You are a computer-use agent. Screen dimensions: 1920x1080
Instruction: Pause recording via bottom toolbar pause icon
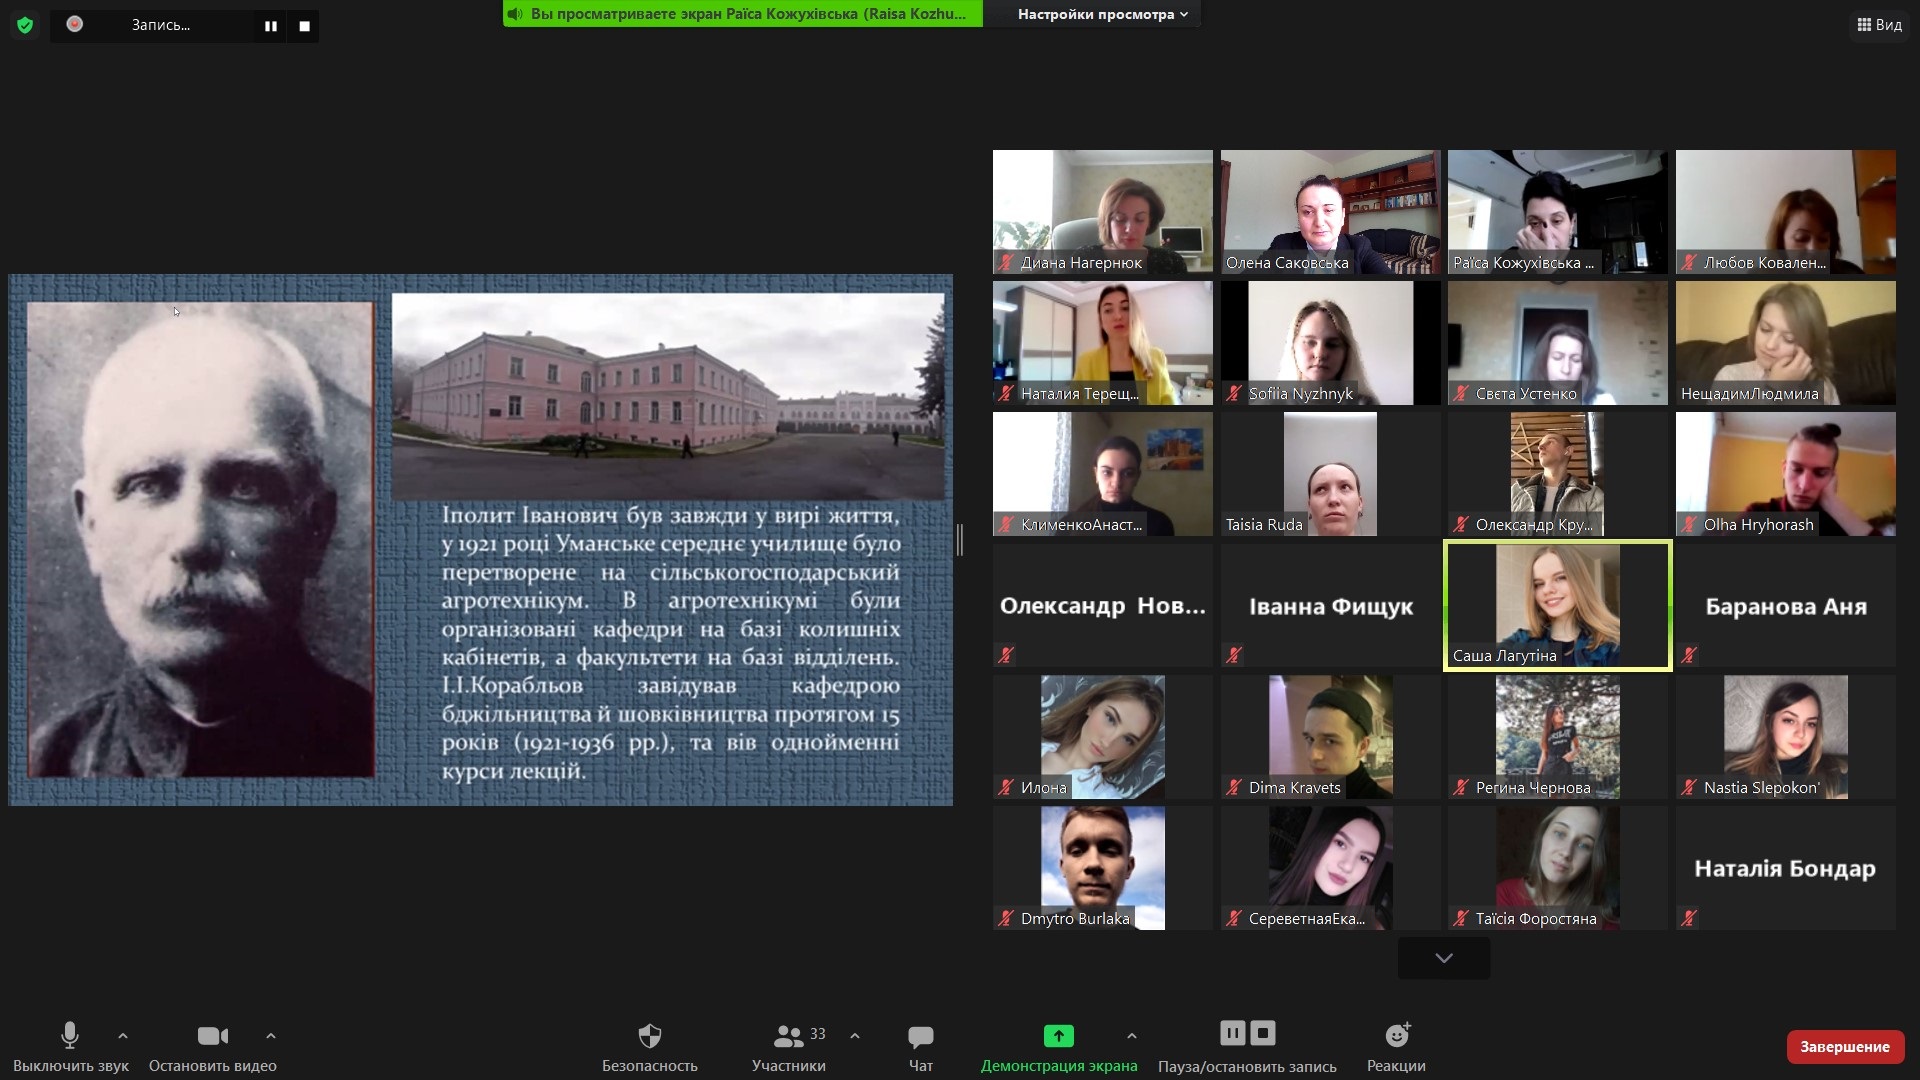[x=1233, y=1033]
